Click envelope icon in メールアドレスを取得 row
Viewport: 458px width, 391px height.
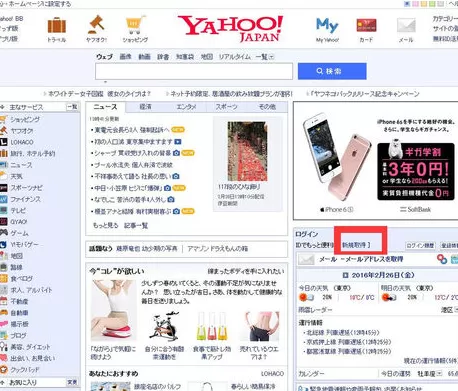[306, 259]
